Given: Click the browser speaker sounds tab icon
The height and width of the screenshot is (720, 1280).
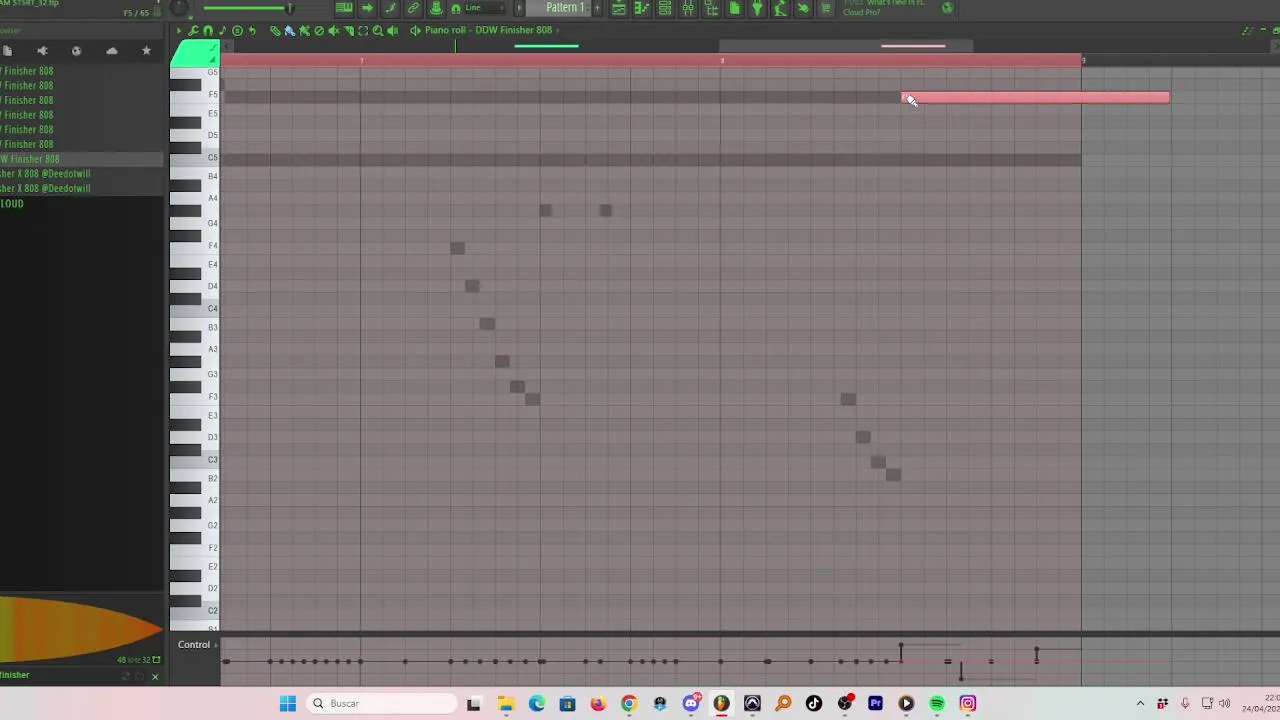Looking at the screenshot, I should coord(42,51).
